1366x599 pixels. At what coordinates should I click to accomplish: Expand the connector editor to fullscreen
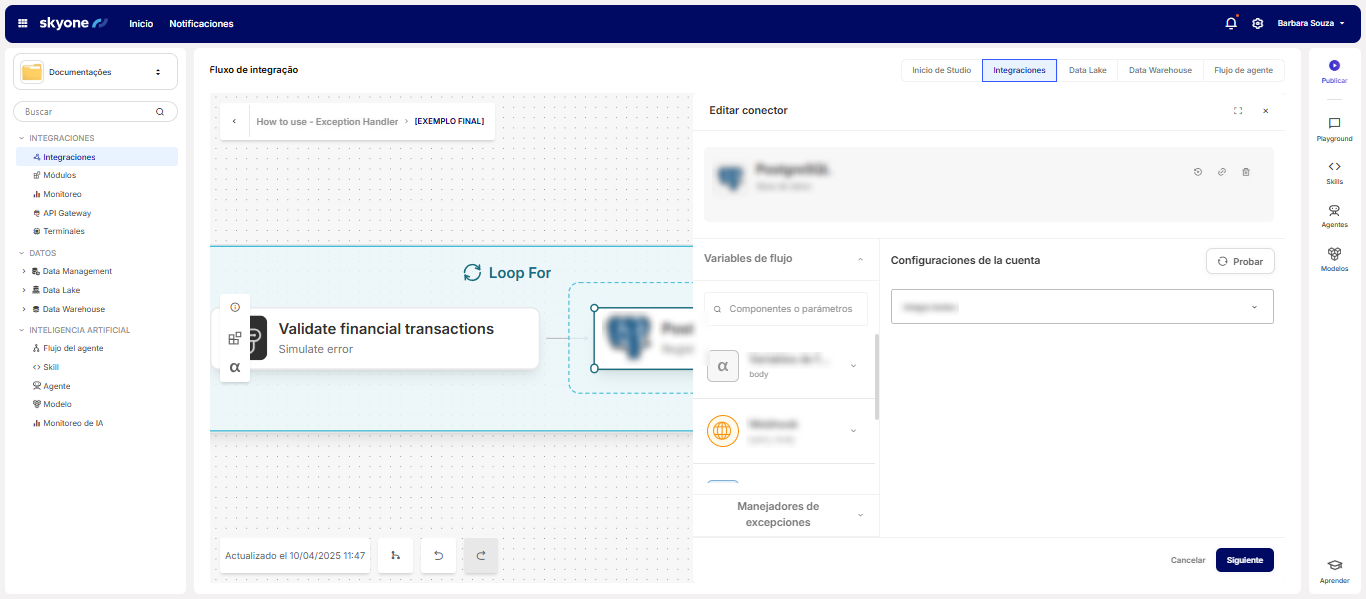tap(1238, 111)
